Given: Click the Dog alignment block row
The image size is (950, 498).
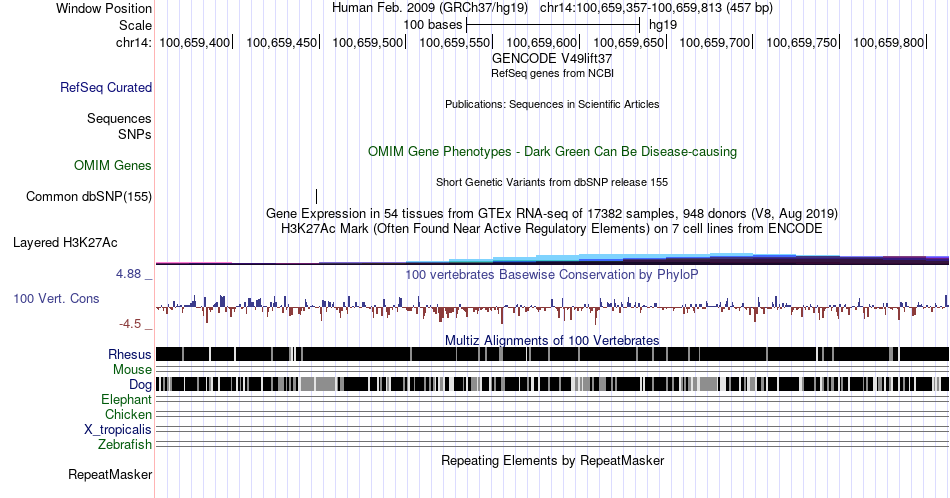Looking at the screenshot, I should tap(552, 383).
